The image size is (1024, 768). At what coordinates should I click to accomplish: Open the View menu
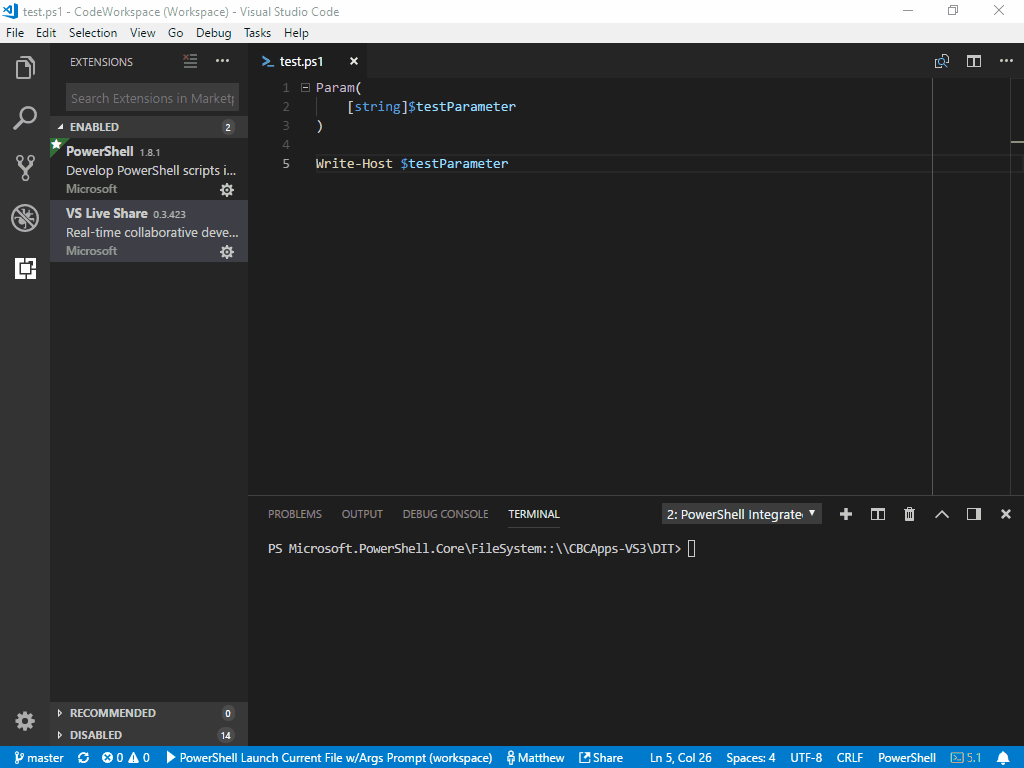pos(142,33)
